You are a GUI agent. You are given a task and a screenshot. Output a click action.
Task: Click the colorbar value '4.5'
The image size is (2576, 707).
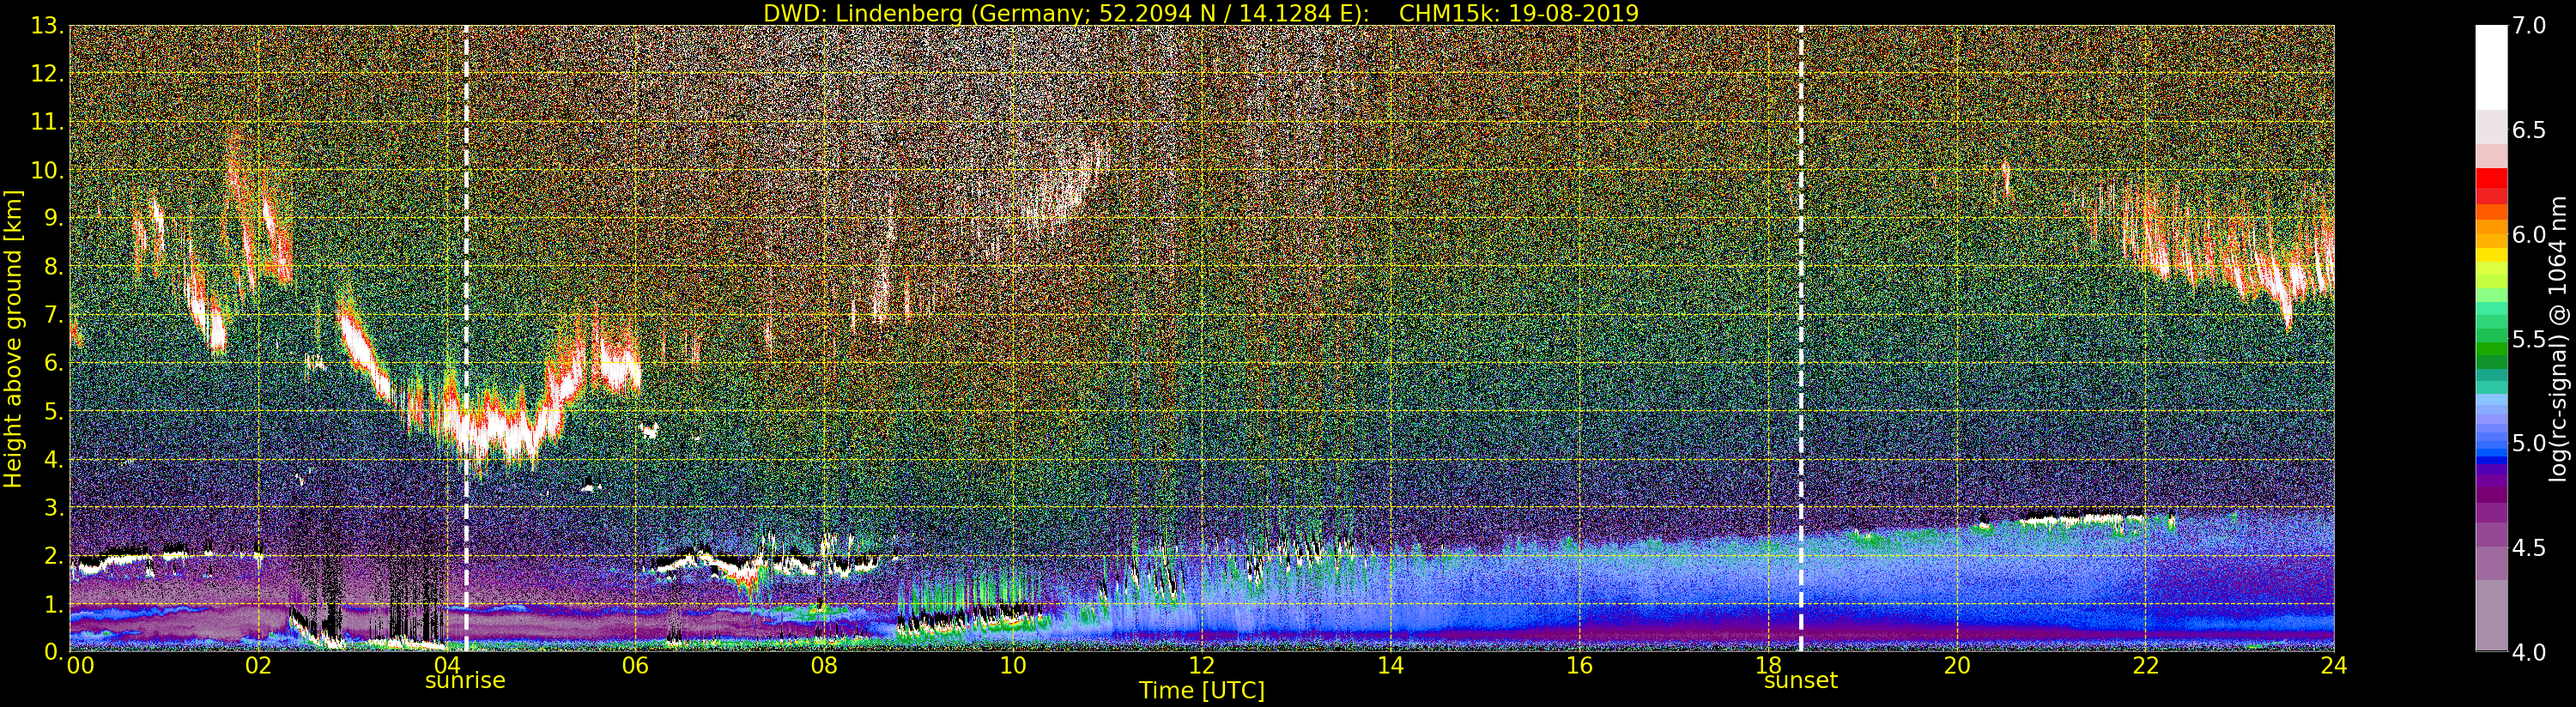point(2529,547)
